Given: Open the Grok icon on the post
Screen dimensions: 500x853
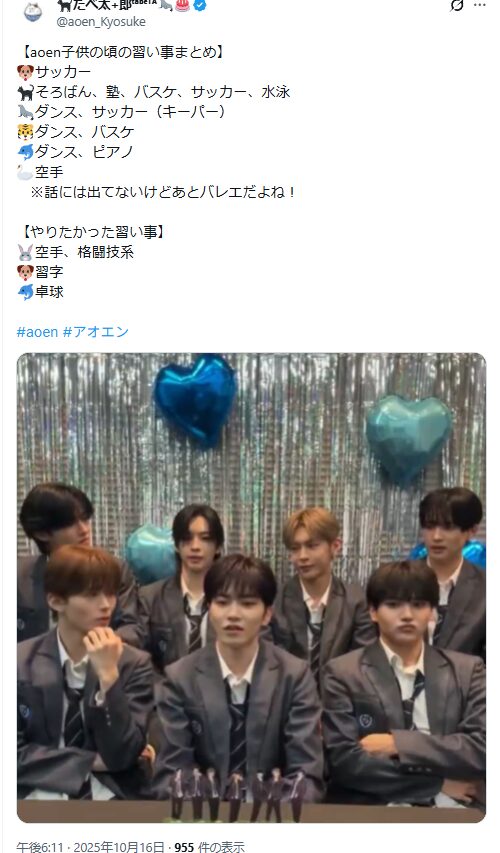Looking at the screenshot, I should (x=457, y=5).
